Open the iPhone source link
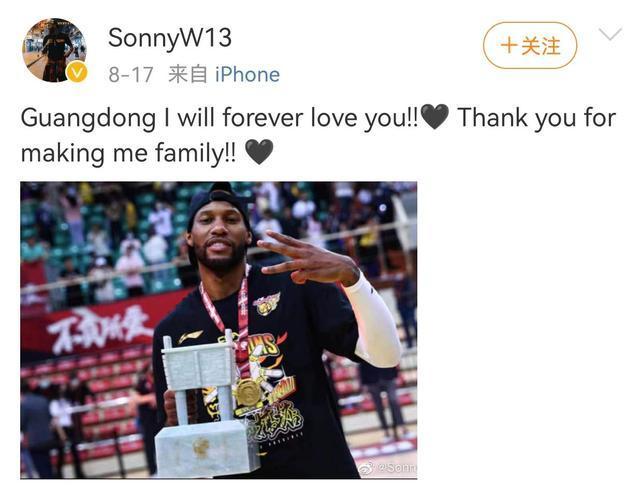 [x=247, y=75]
